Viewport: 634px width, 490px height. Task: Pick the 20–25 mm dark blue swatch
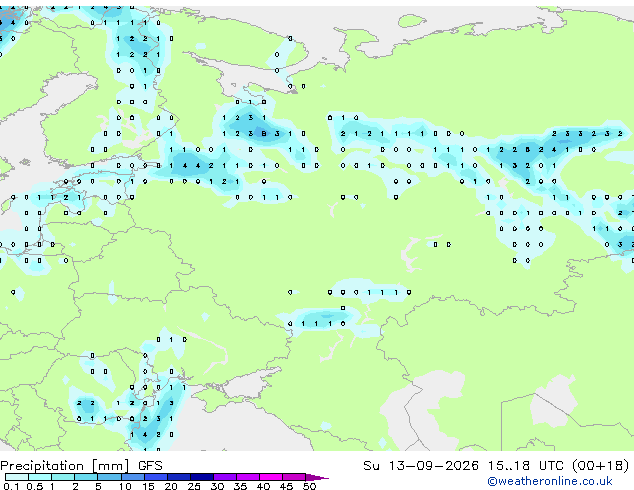pyautogui.click(x=178, y=477)
